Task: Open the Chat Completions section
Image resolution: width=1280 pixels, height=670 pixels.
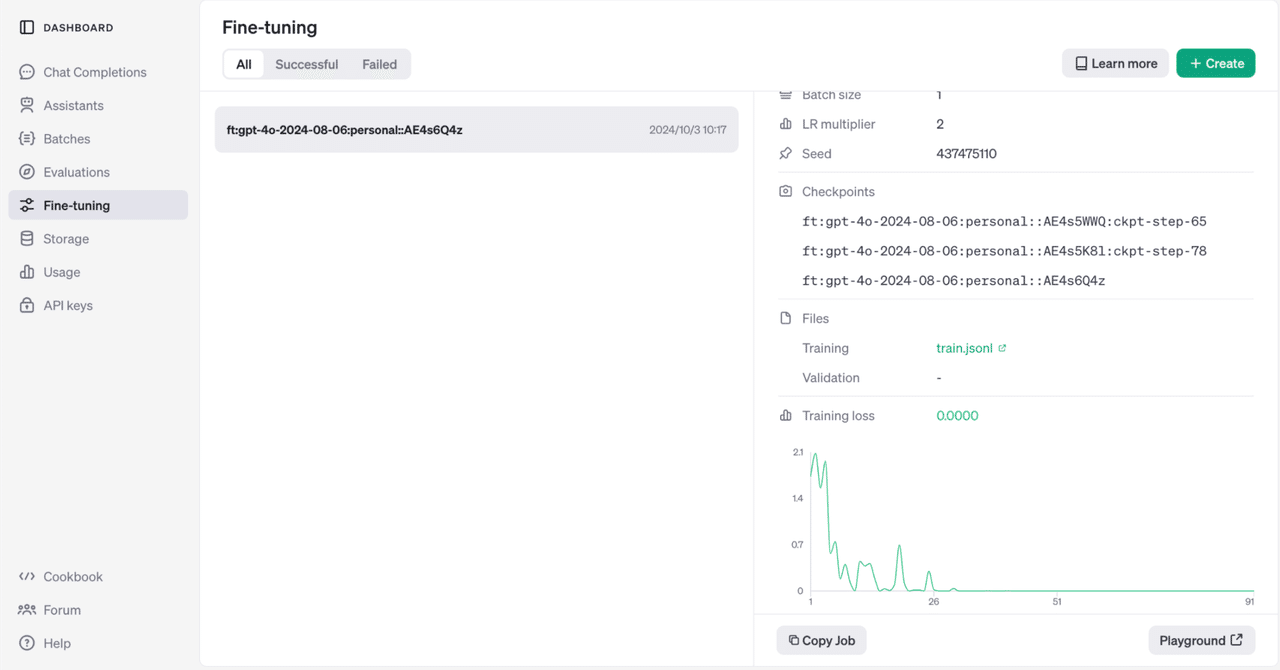Action: 94,72
